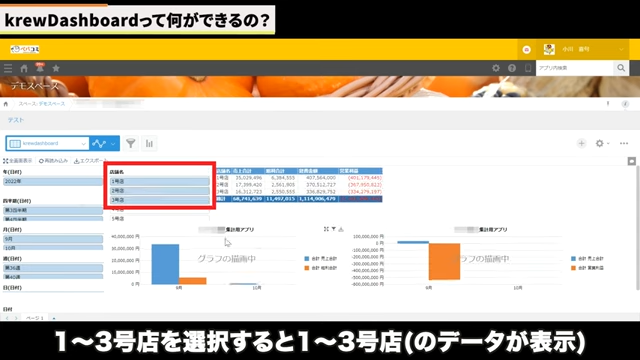Expand the left chart to full size
The height and width of the screenshot is (360, 640).
[326, 229]
